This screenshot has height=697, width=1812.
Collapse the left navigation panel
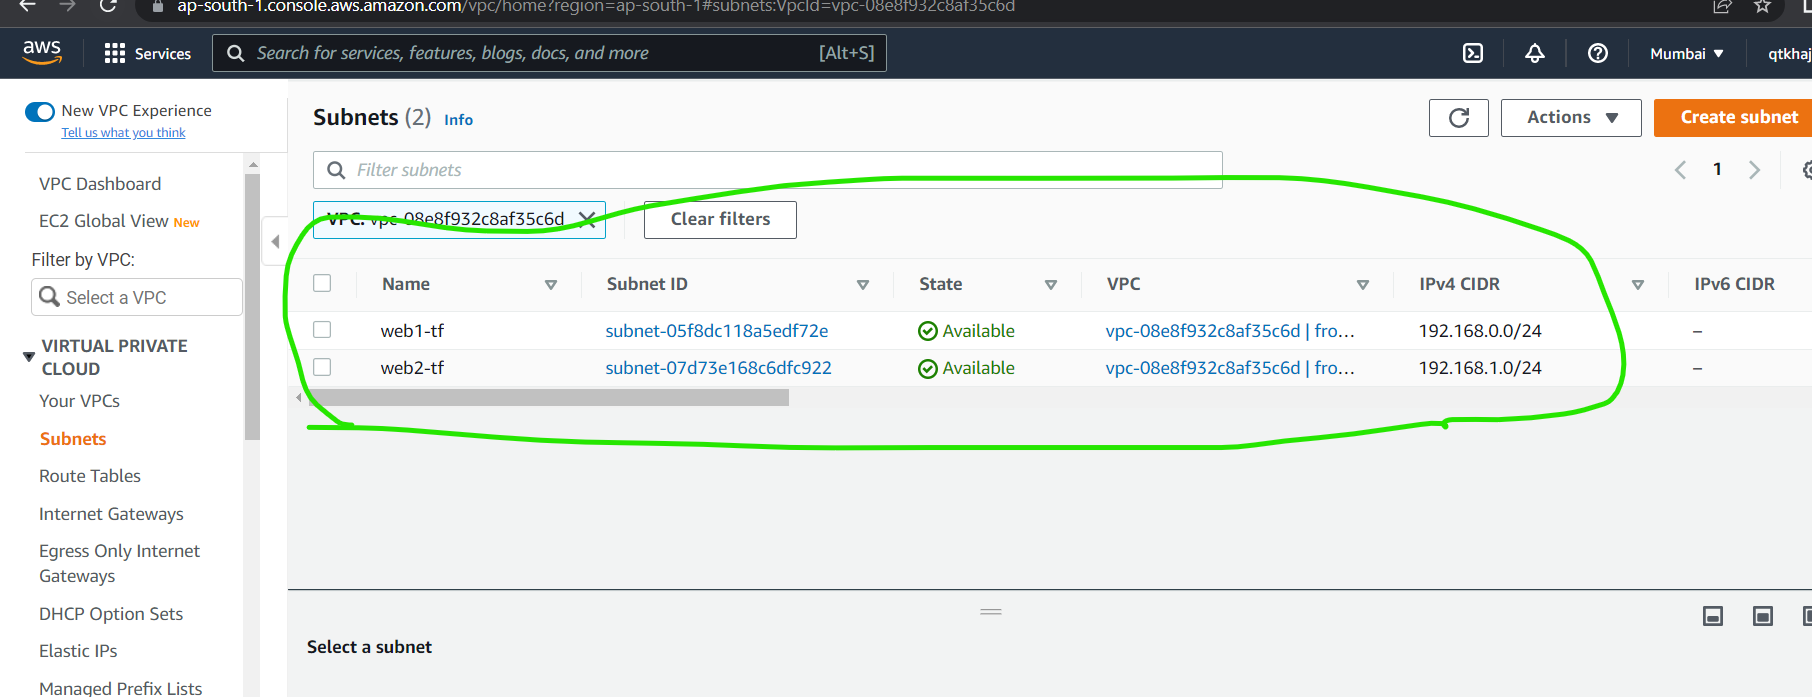(275, 241)
